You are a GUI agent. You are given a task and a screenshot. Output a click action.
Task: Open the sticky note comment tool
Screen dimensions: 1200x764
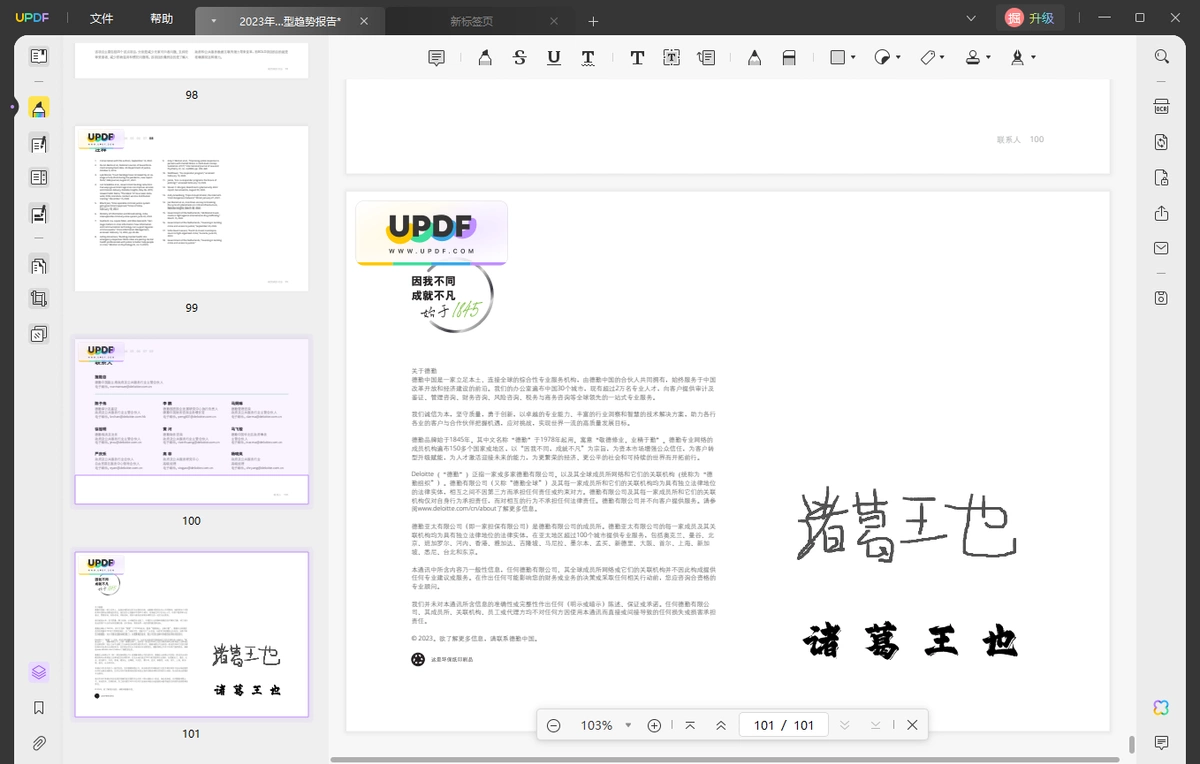pos(436,58)
